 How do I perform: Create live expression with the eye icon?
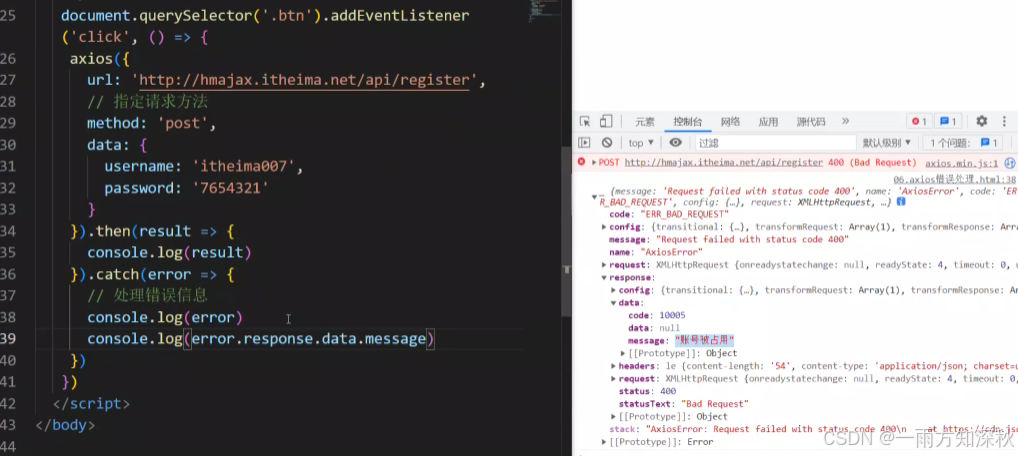[676, 142]
